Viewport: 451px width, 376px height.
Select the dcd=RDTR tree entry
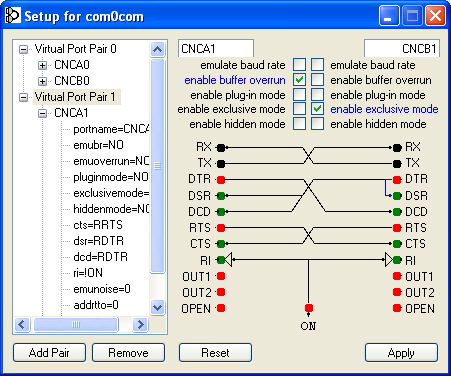100,257
